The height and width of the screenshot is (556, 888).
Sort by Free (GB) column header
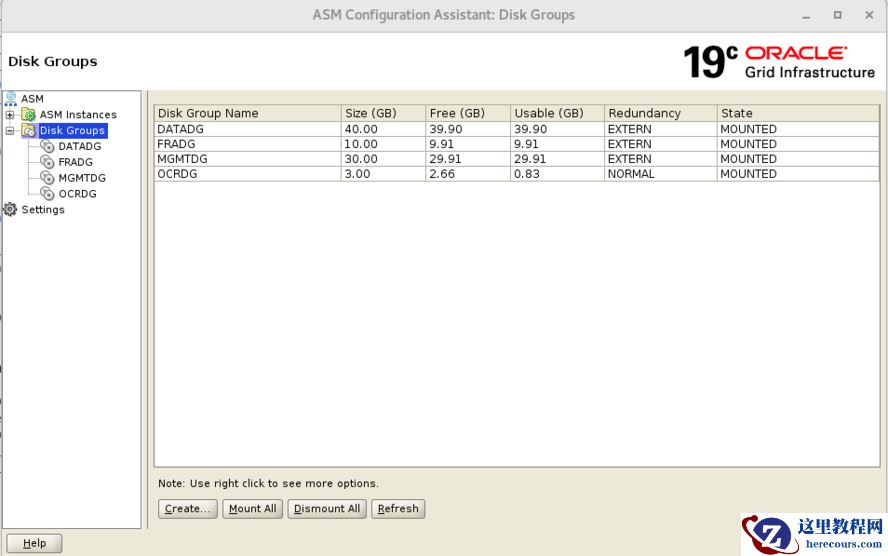(x=468, y=113)
